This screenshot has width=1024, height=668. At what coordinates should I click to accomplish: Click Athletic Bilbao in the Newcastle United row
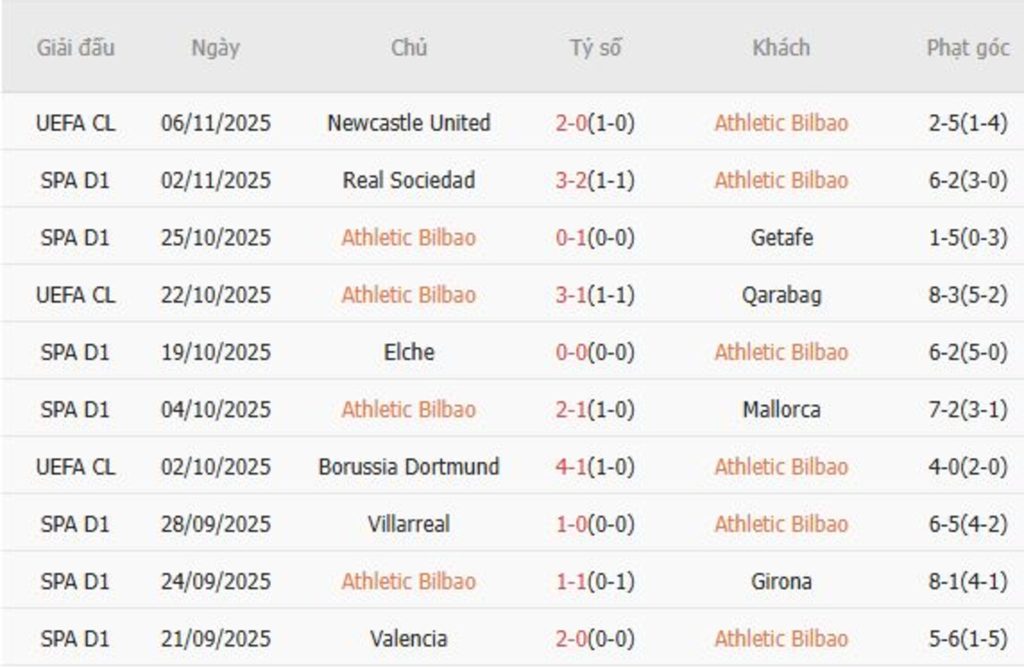(781, 123)
